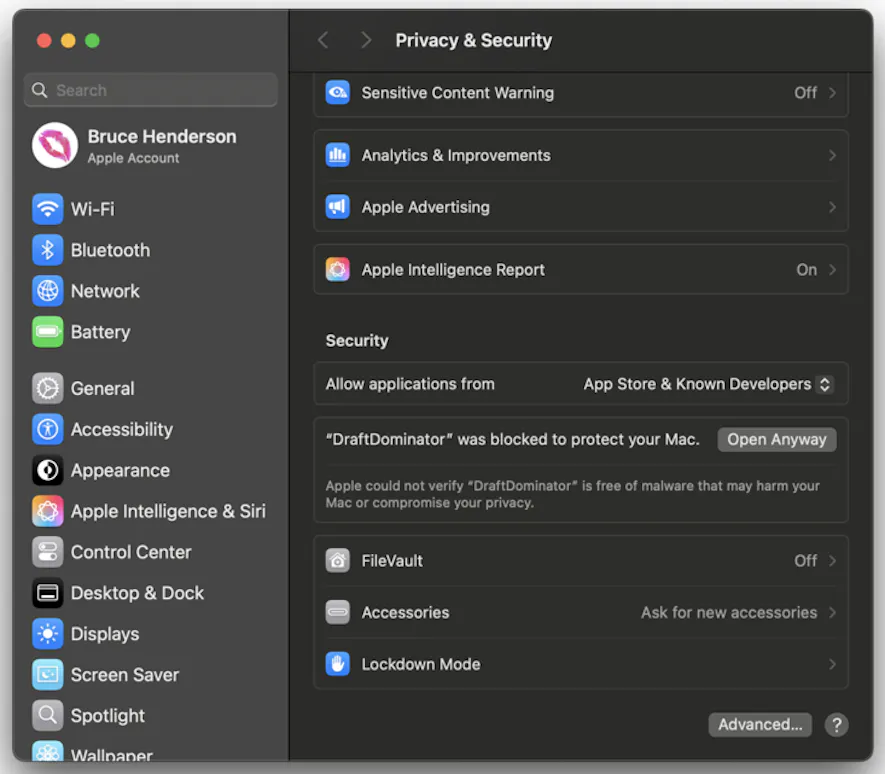Click the yellow minimize window button
Image resolution: width=885 pixels, height=774 pixels.
pyautogui.click(x=68, y=41)
